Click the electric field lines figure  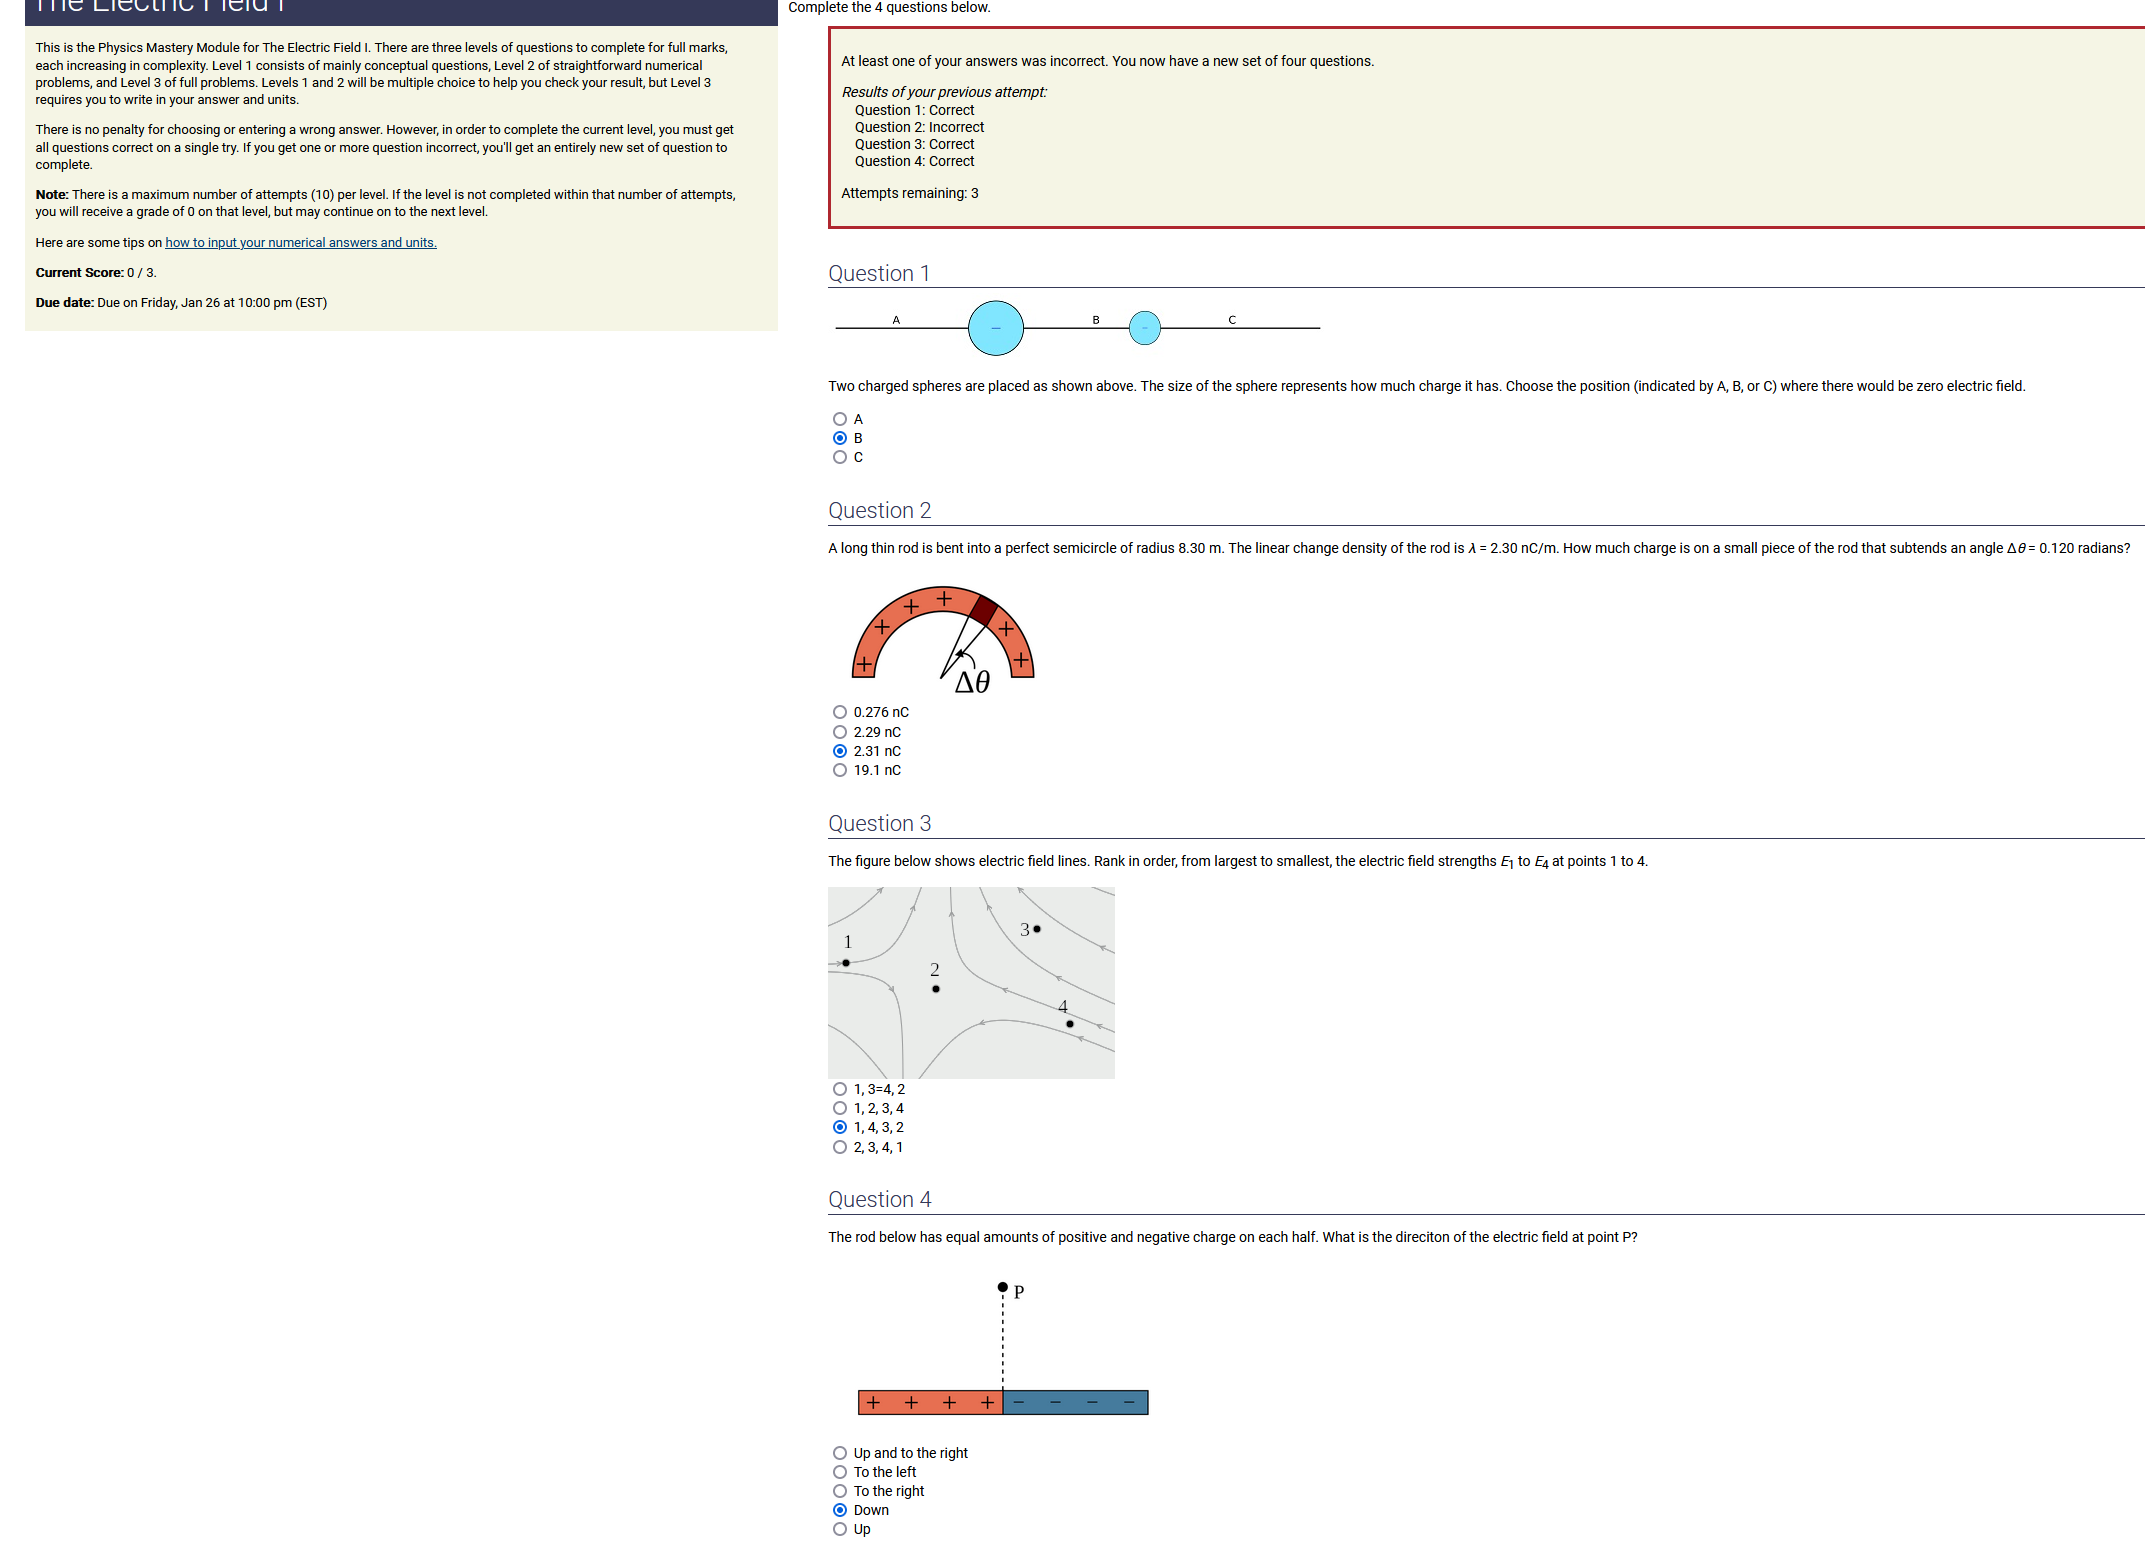(971, 982)
